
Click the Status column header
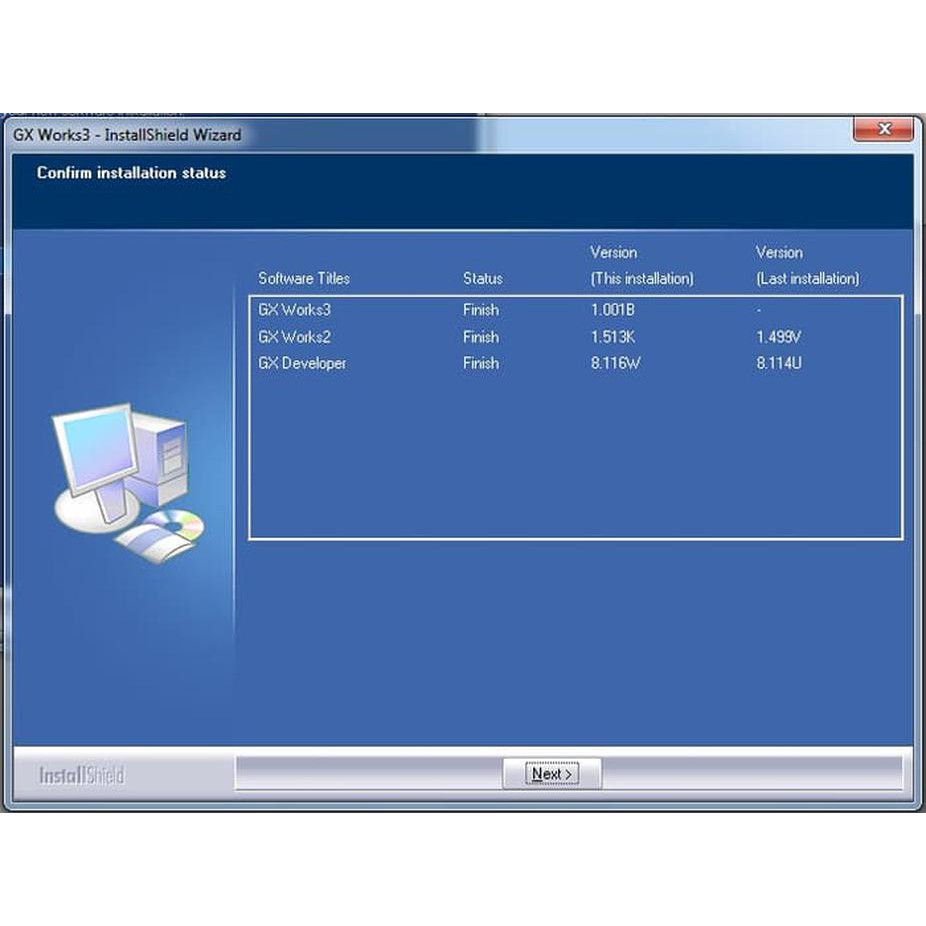(x=482, y=278)
